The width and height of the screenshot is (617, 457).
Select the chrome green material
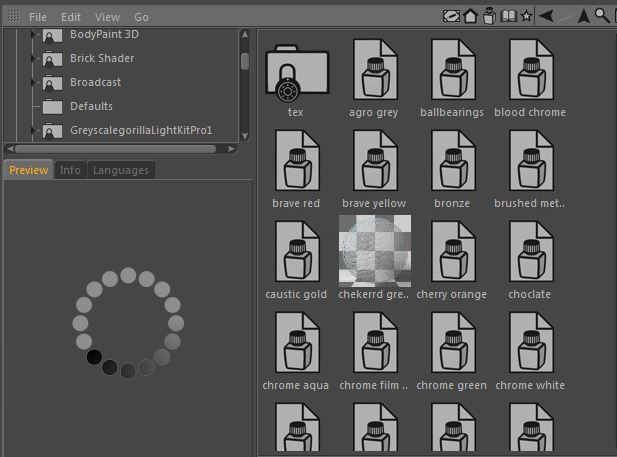point(453,342)
